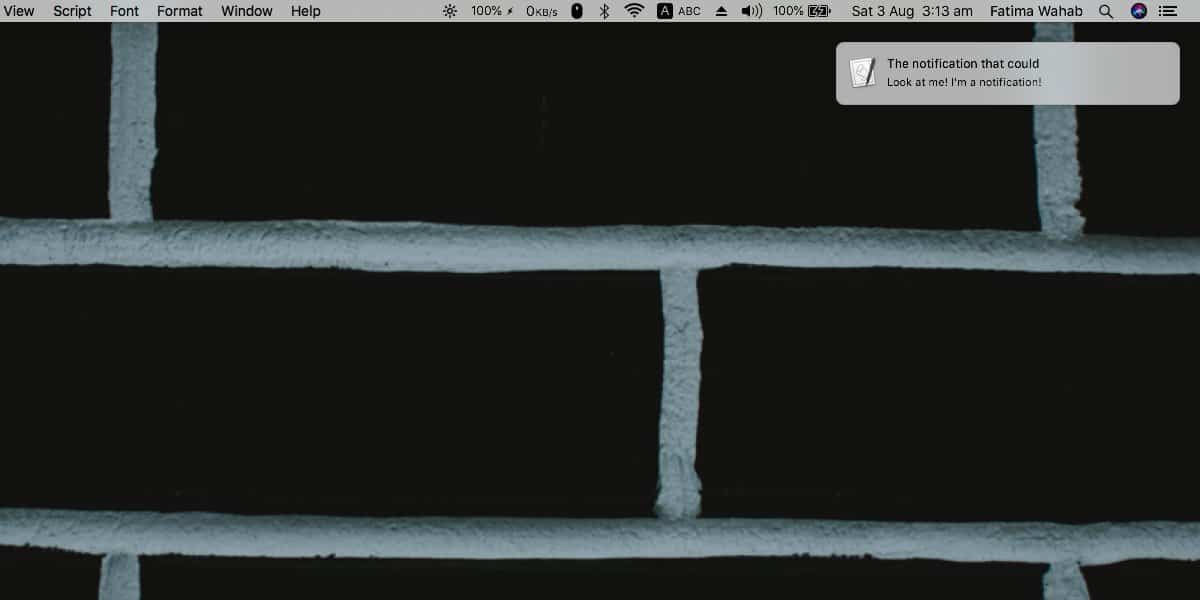Open the Wi-Fi menu icon

[634, 11]
